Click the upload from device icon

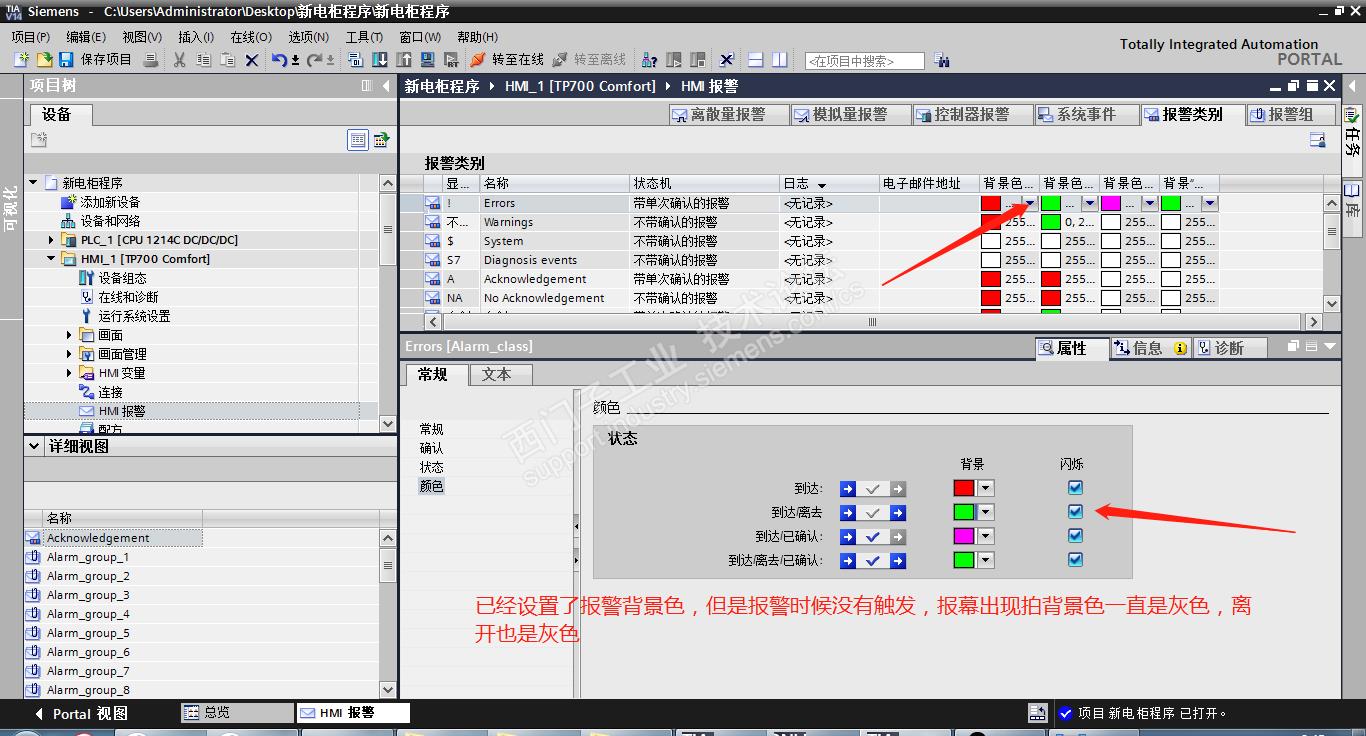pyautogui.click(x=403, y=60)
